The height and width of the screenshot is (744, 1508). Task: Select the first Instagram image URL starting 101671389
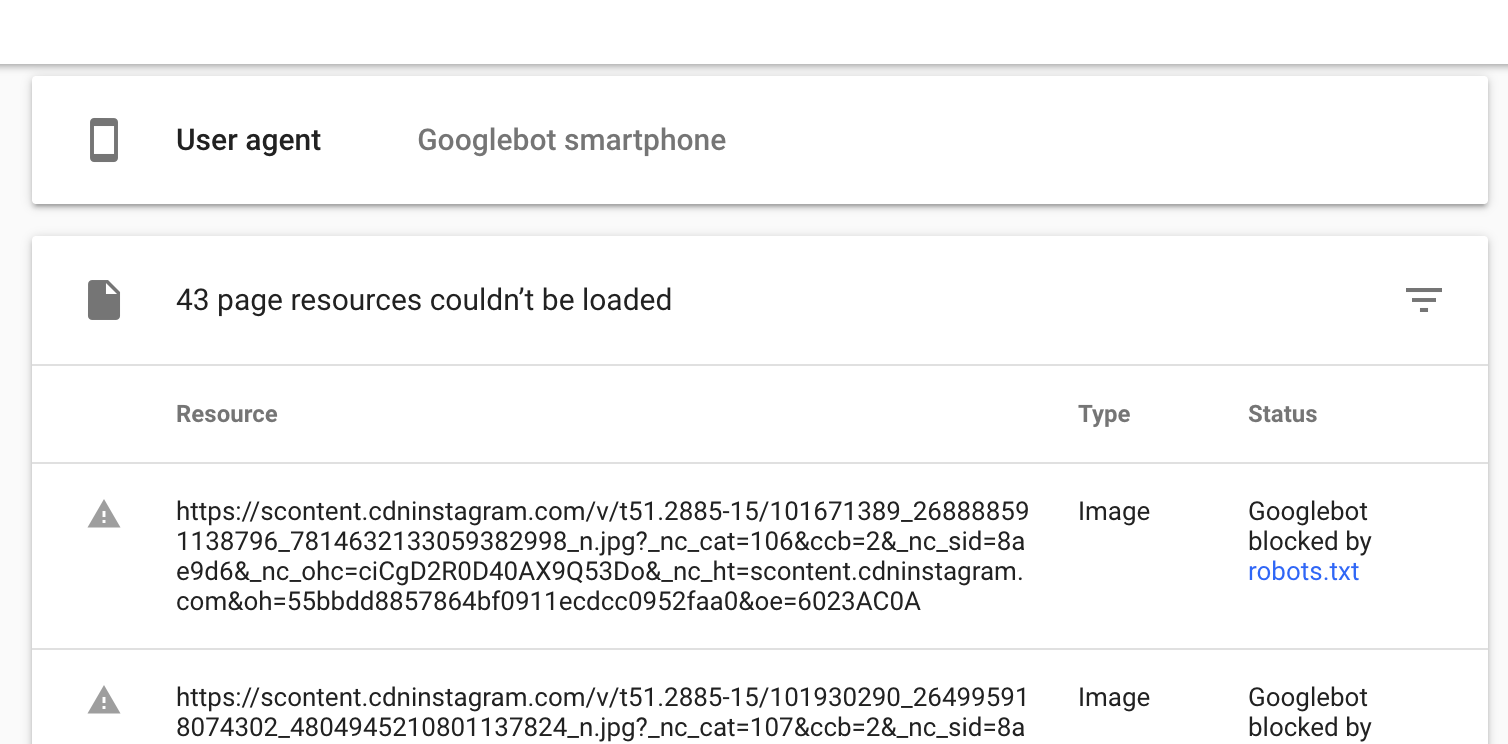[602, 557]
